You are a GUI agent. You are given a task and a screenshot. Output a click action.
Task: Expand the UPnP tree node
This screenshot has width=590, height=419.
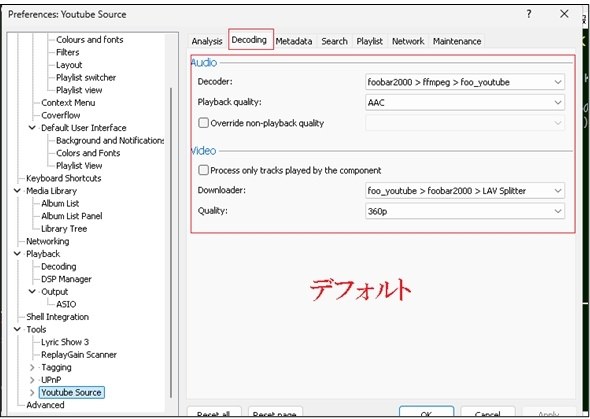[32, 380]
